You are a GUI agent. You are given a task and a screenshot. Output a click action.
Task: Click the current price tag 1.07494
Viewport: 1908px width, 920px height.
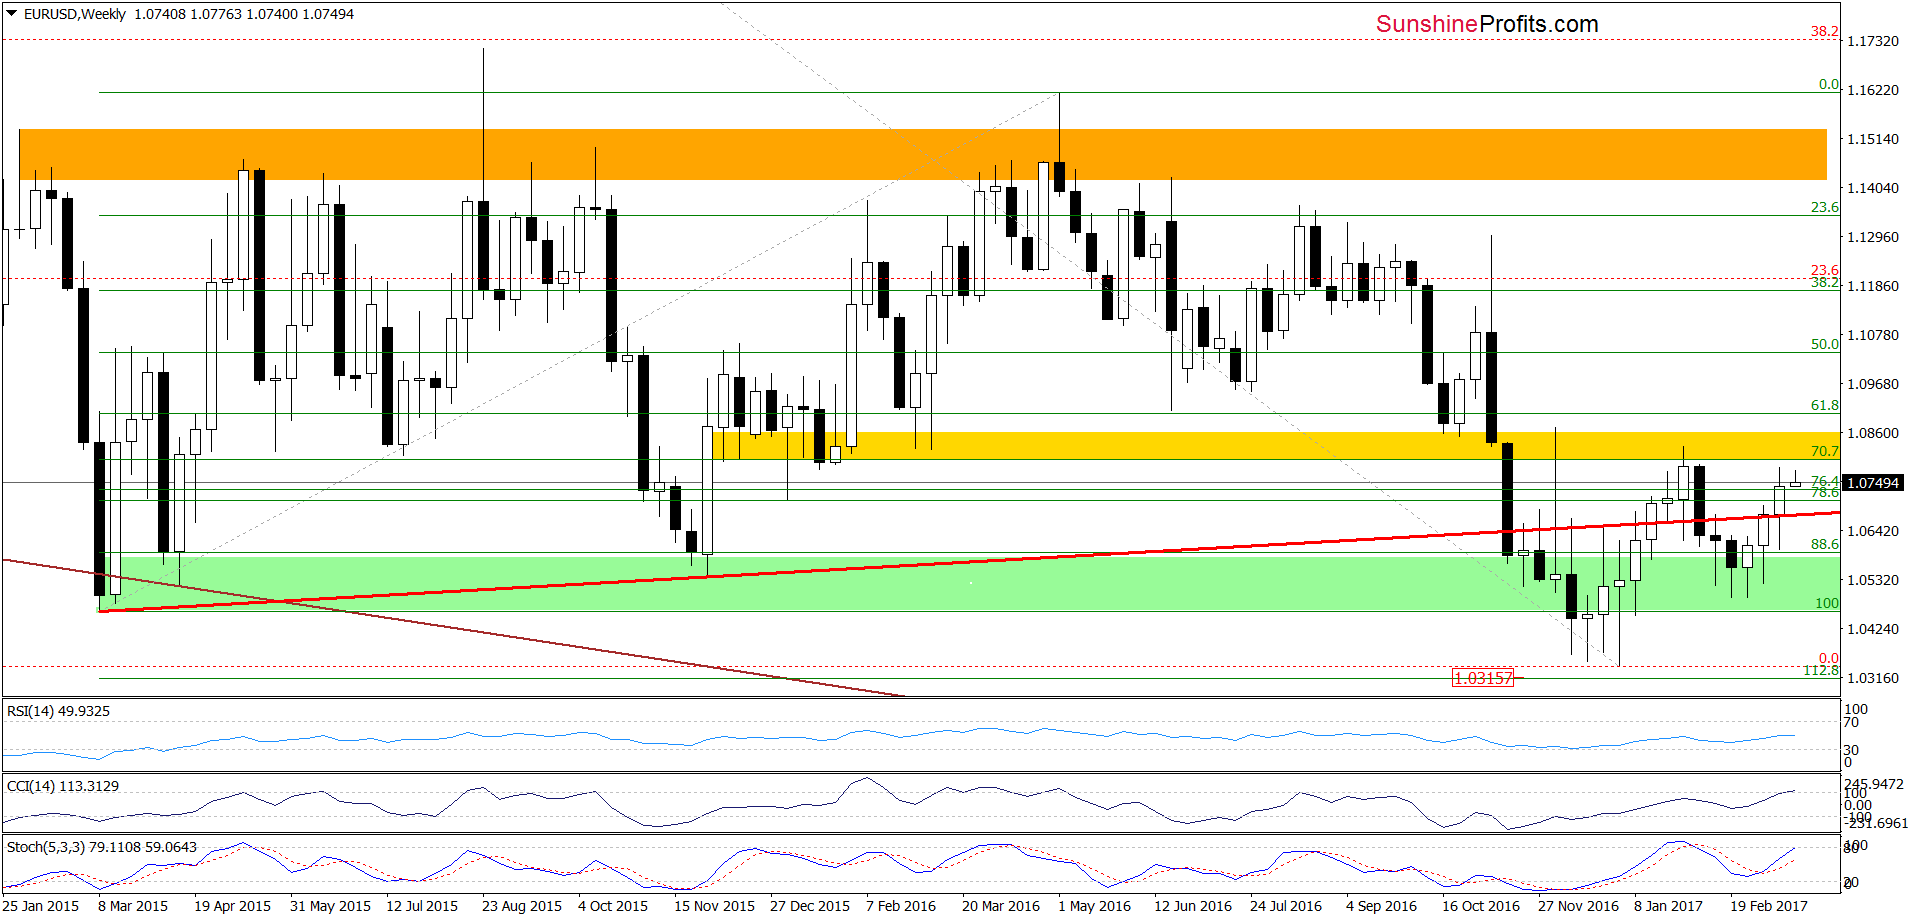pyautogui.click(x=1873, y=483)
